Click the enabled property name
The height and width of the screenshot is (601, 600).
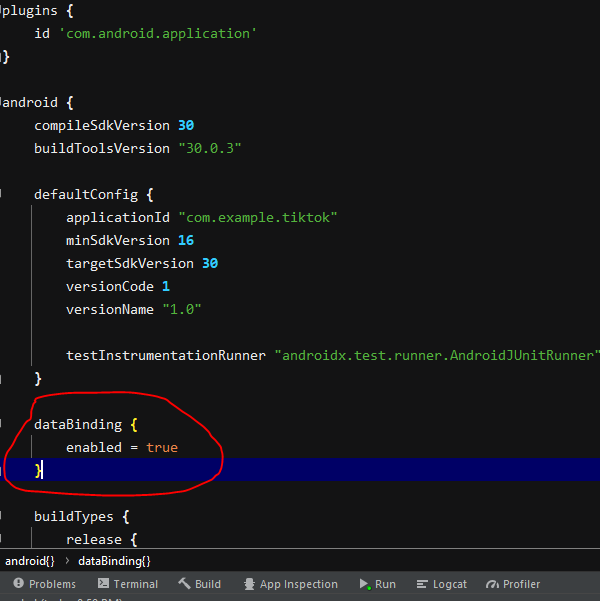[x=94, y=447]
